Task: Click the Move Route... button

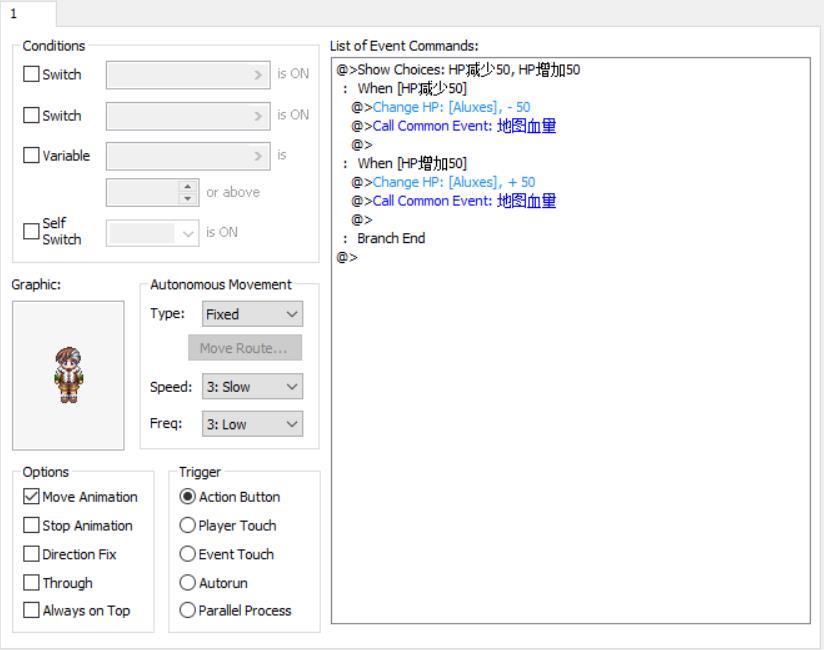Action: click(245, 348)
